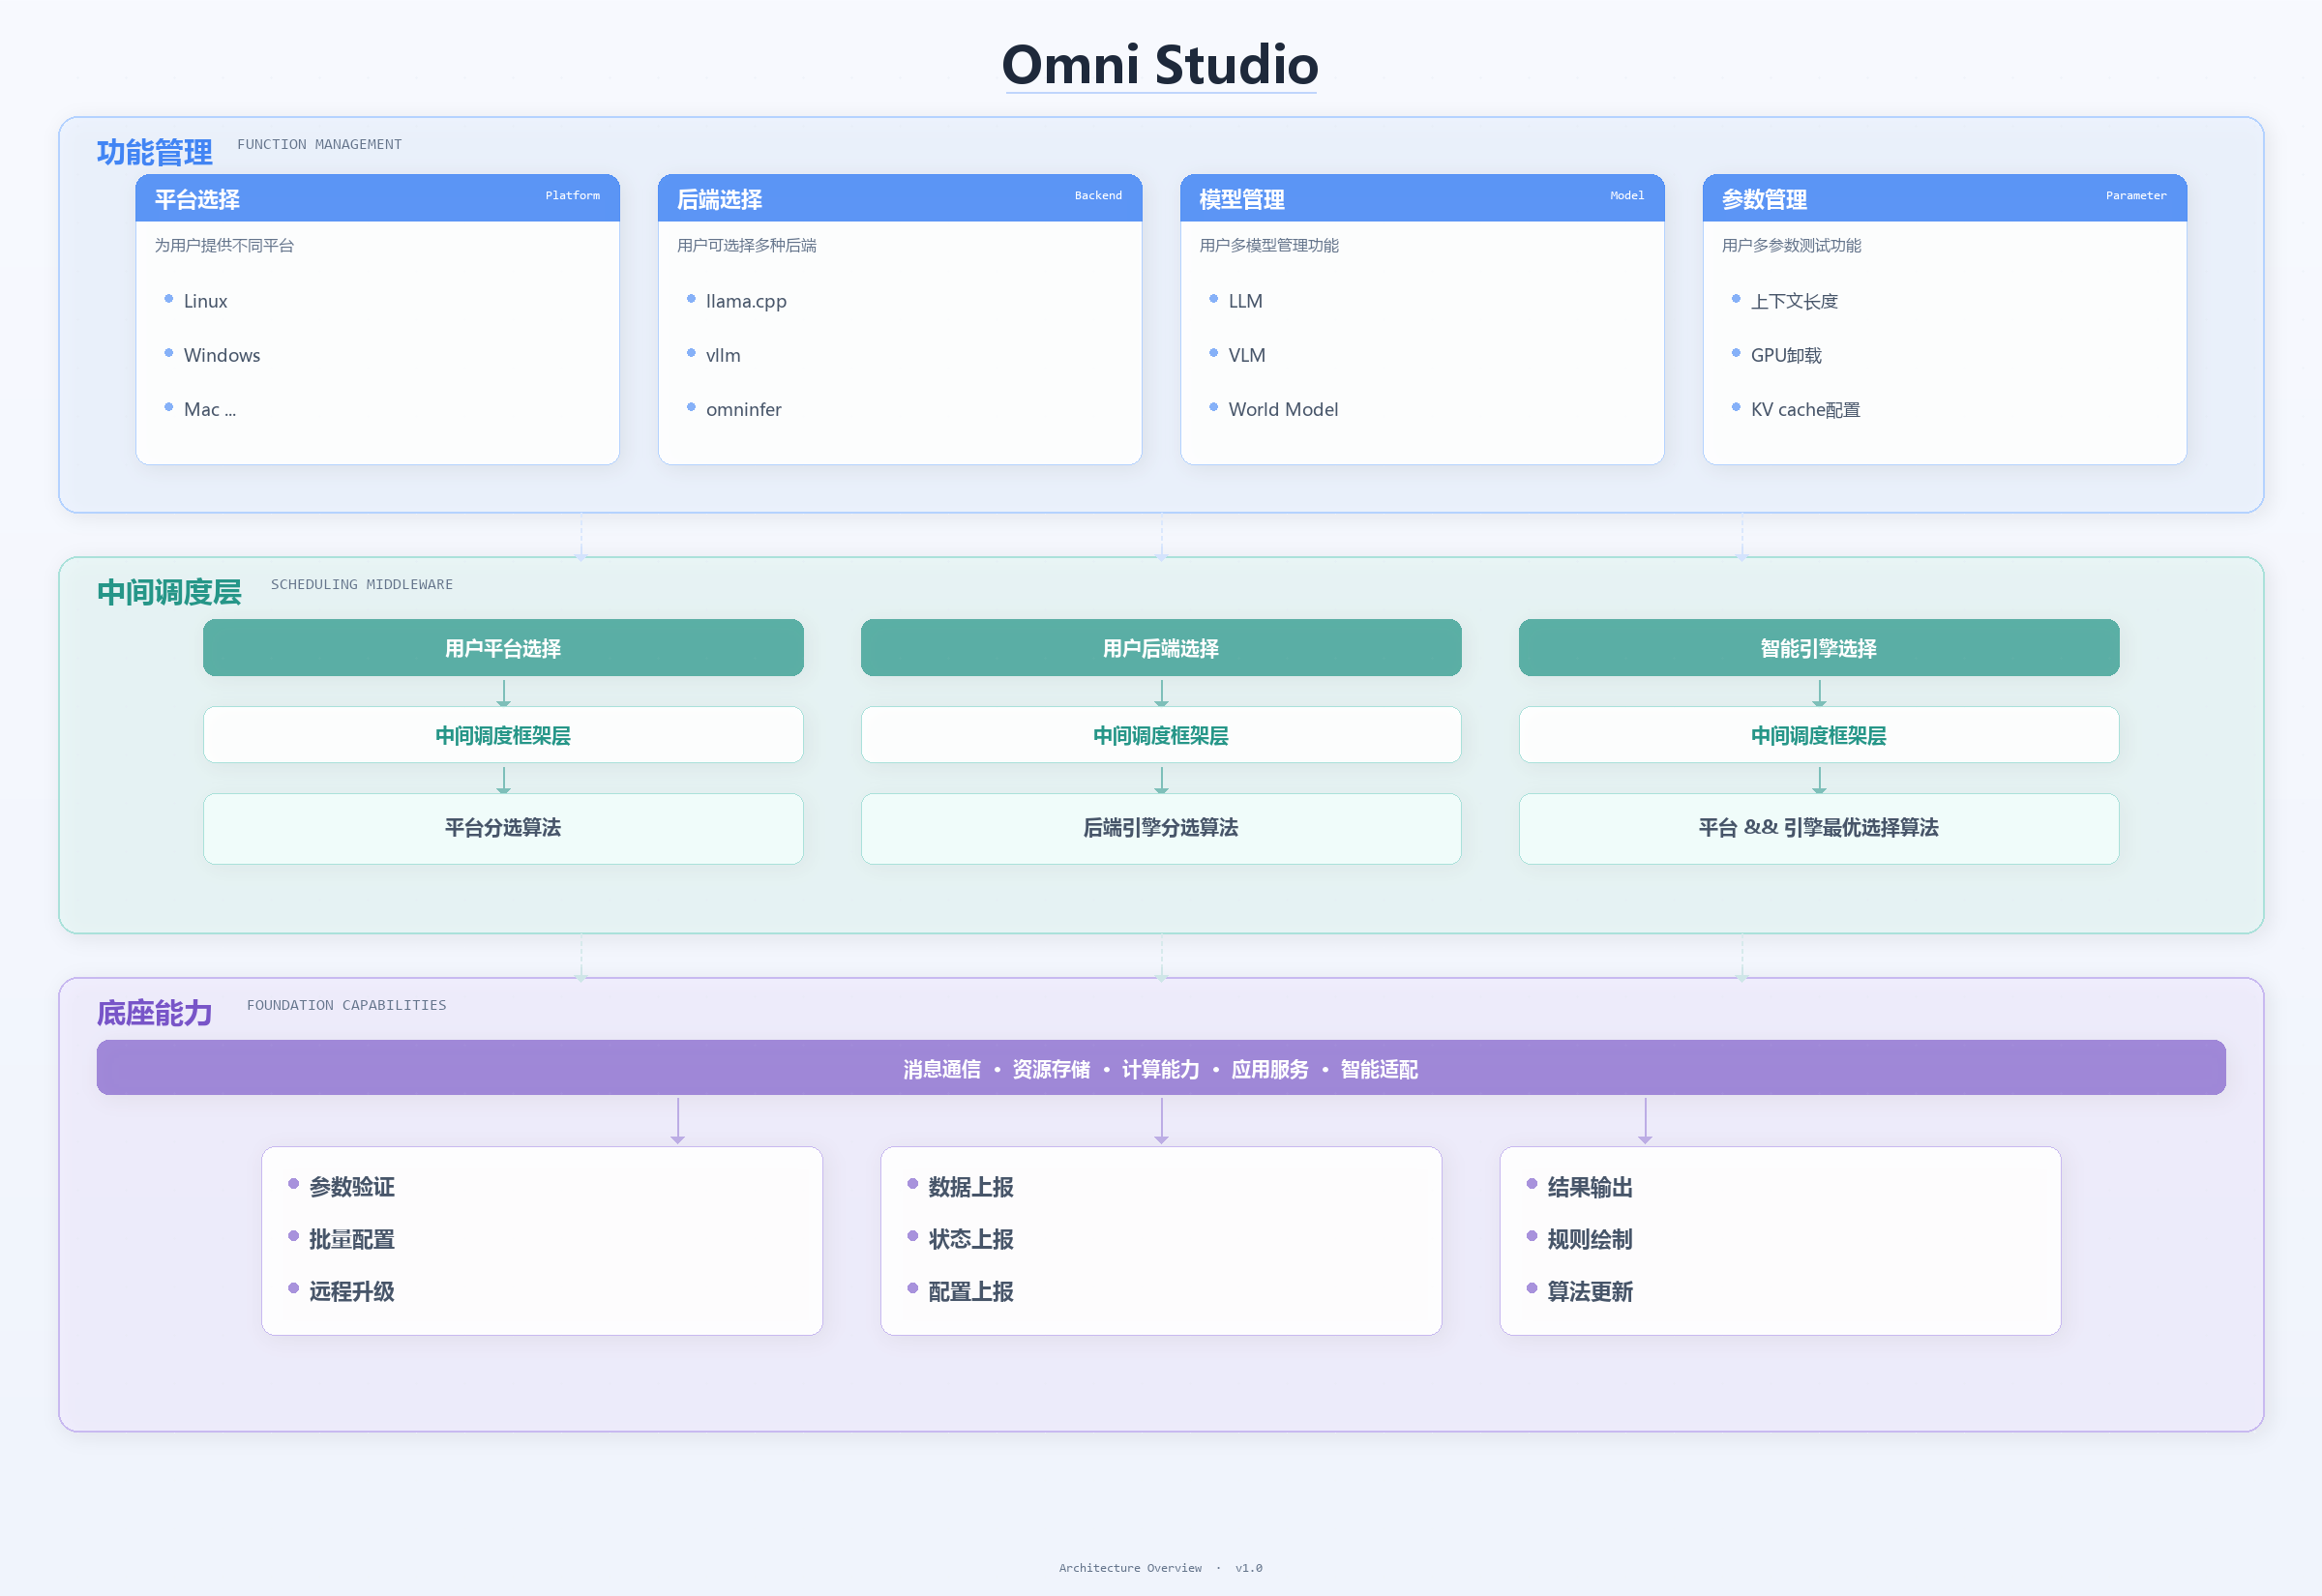This screenshot has width=2322, height=1596.
Task: Click the v1.0 version label
Action: pos(1248,1568)
